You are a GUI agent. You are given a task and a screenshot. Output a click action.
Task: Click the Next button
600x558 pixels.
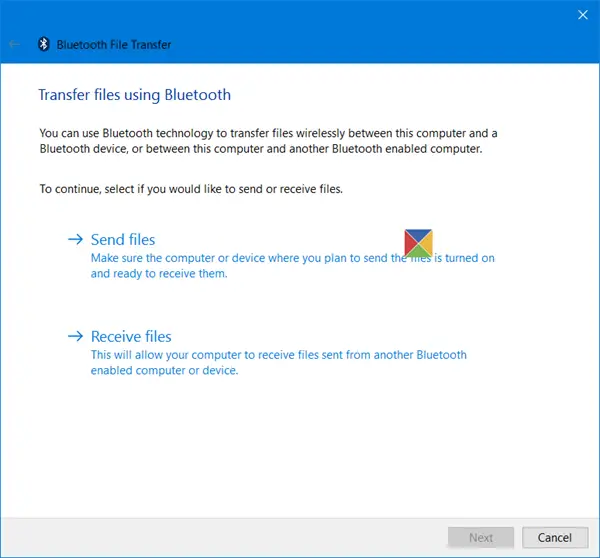tap(481, 538)
